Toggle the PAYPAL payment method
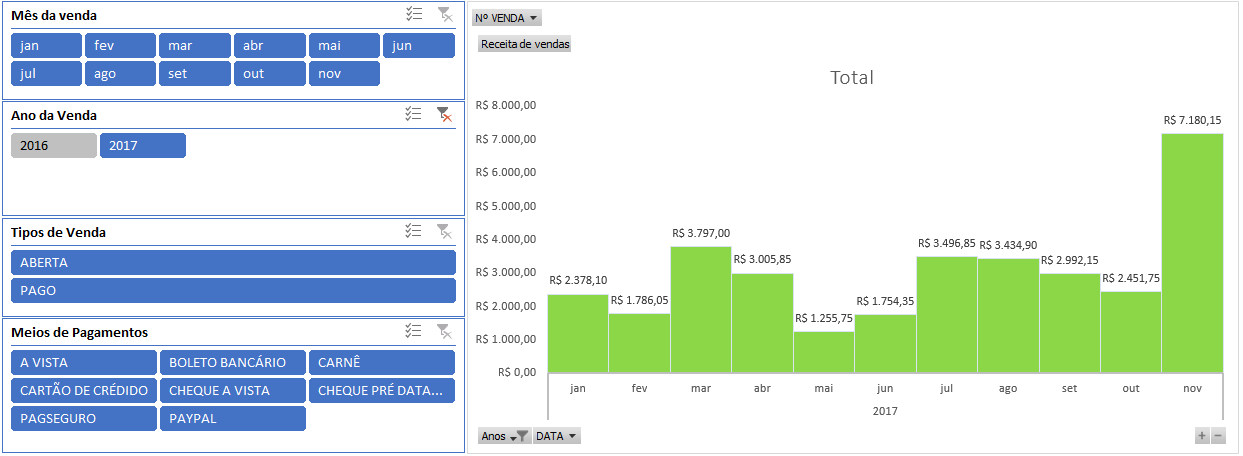Image resolution: width=1243 pixels, height=456 pixels. [232, 419]
